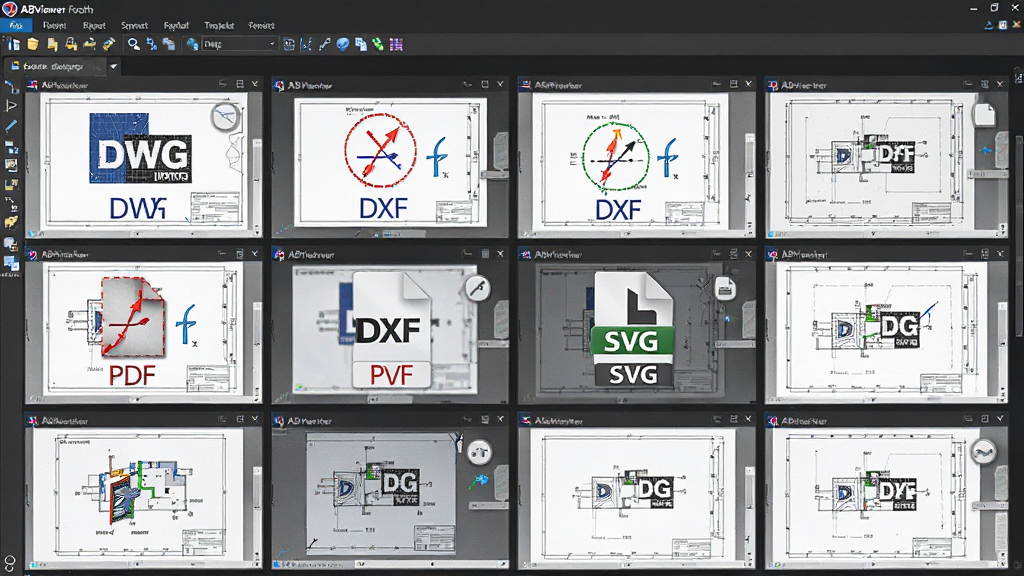Click the printer icon on SVG window

(724, 288)
